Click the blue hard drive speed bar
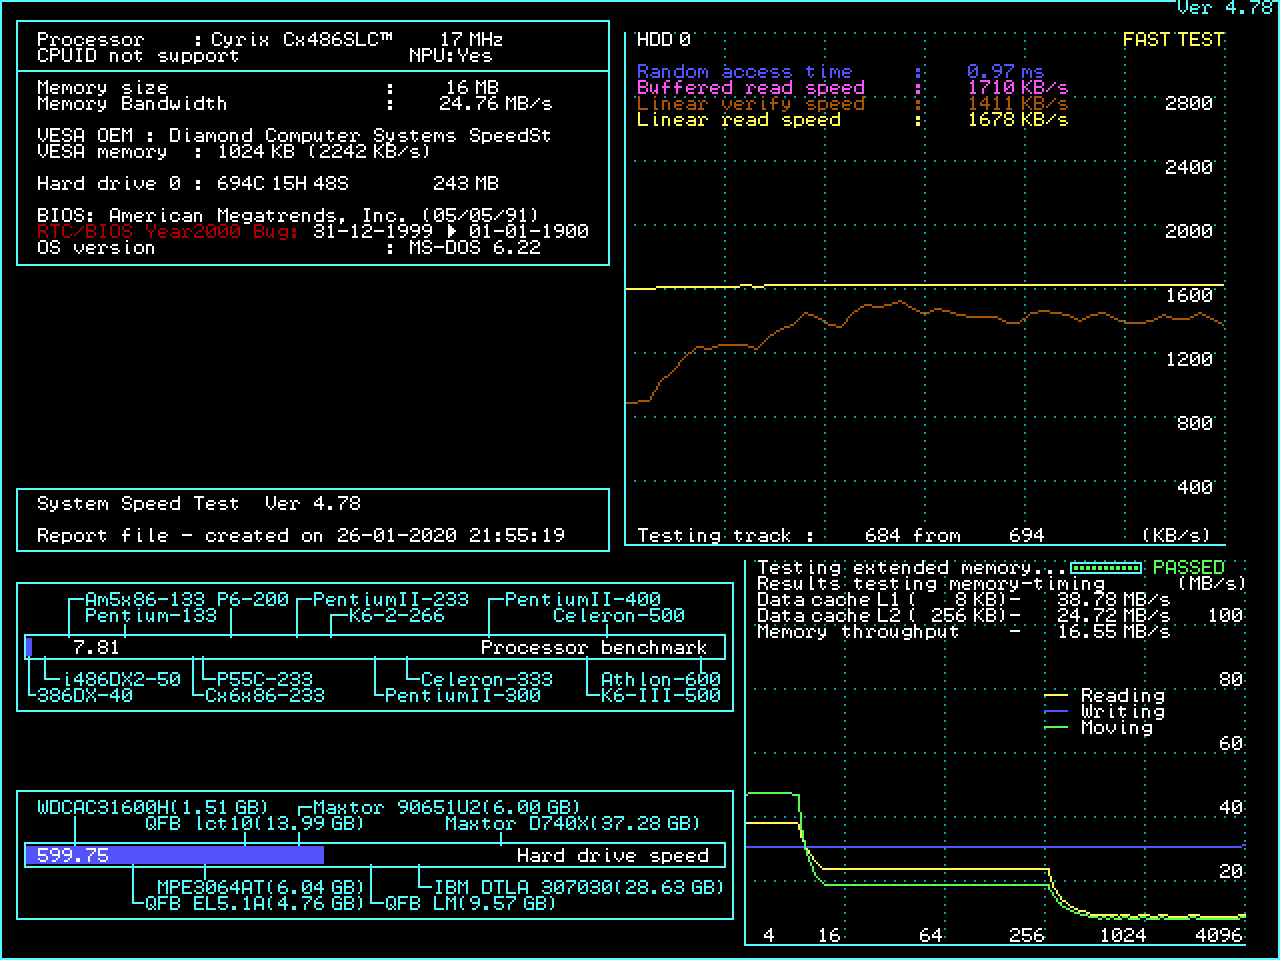 tap(174, 855)
